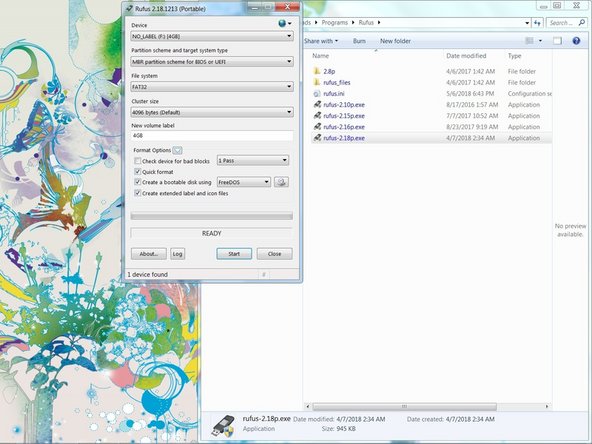Select rufus-2.16p.exe file name
Viewport: 592px width, 444px height.
pyautogui.click(x=344, y=127)
